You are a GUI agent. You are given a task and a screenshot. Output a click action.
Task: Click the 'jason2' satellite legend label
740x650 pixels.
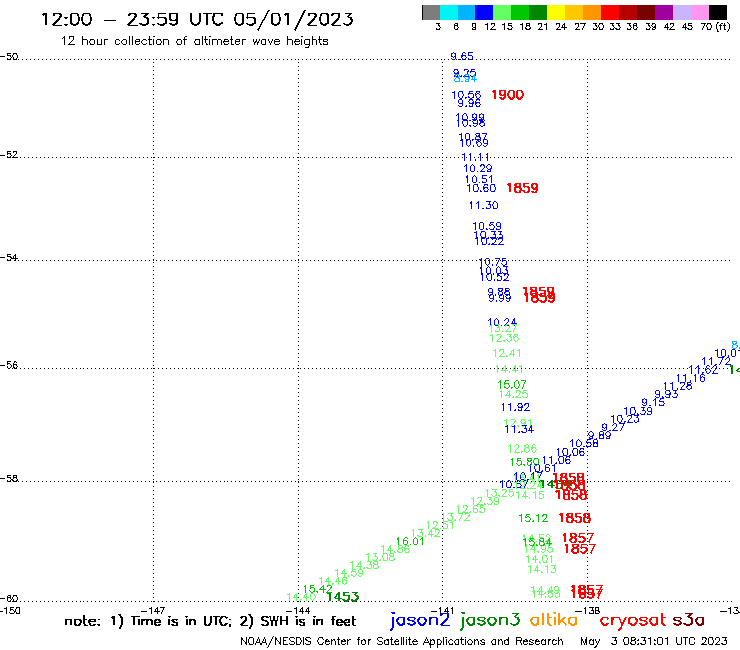click(420, 620)
